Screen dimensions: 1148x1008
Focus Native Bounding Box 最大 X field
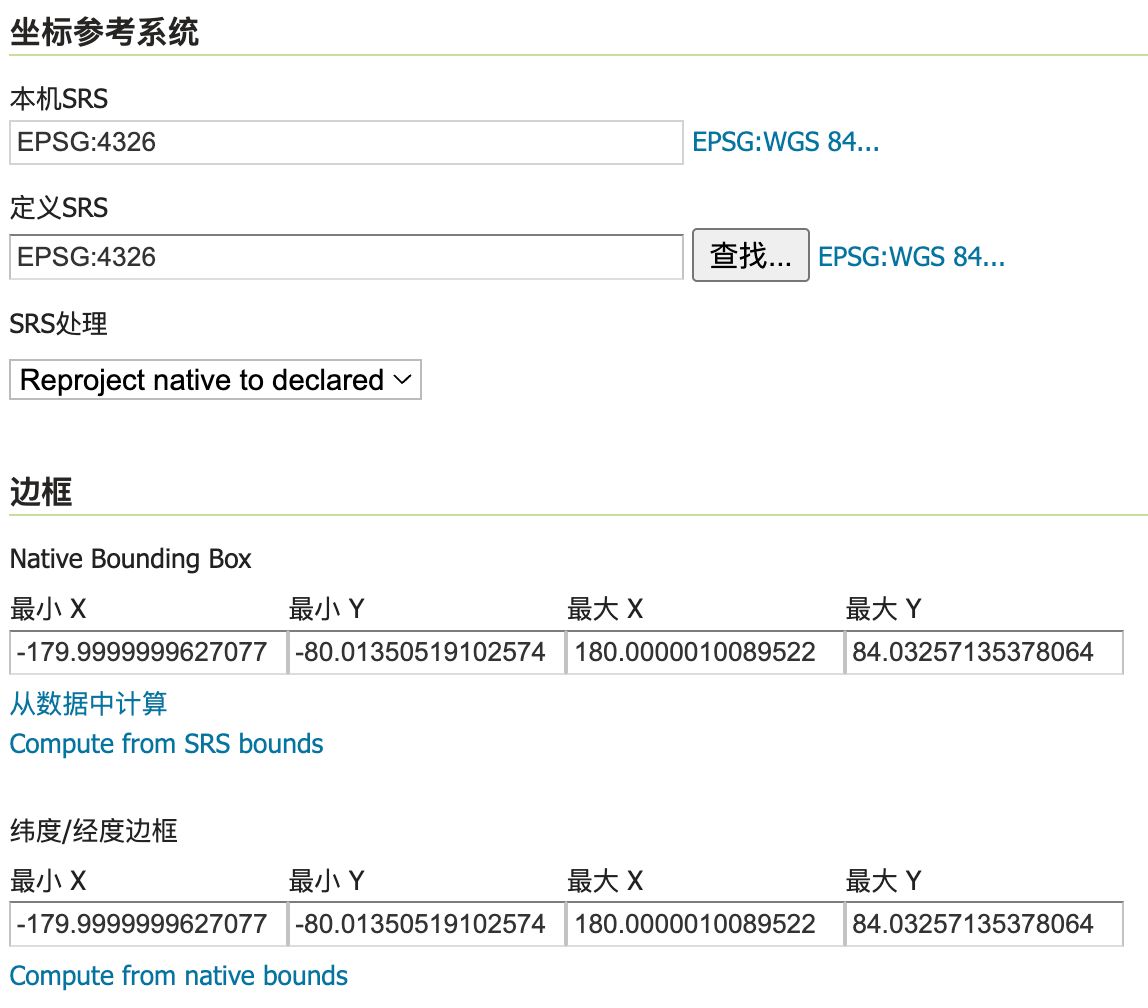(705, 653)
